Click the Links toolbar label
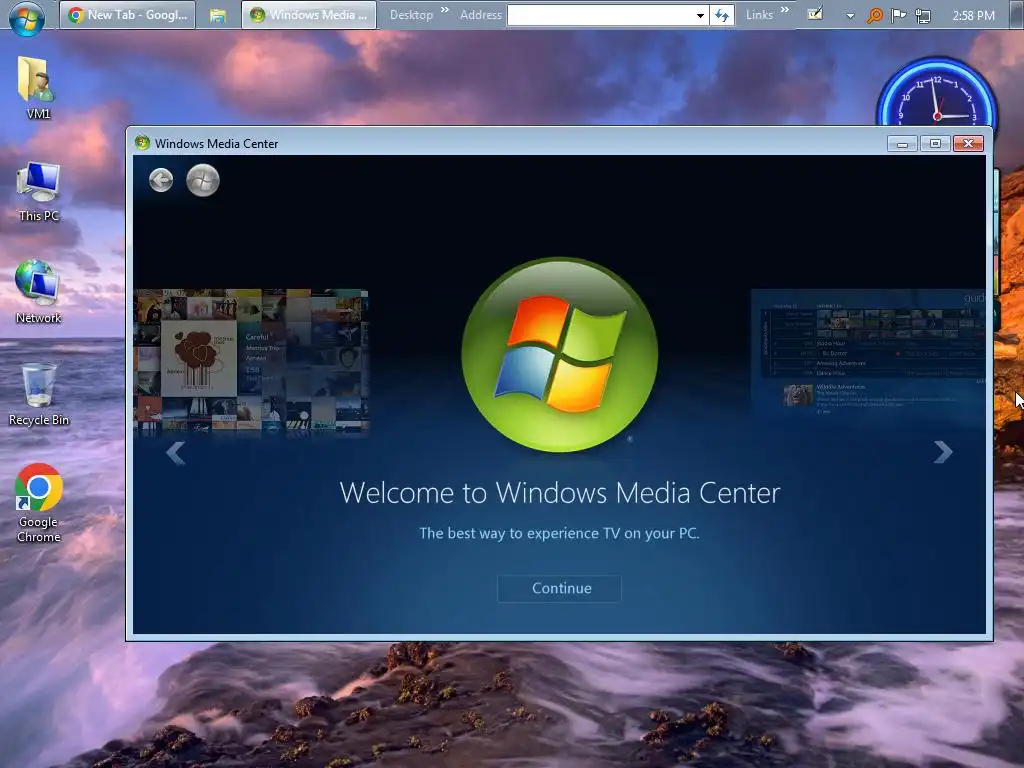 point(759,14)
